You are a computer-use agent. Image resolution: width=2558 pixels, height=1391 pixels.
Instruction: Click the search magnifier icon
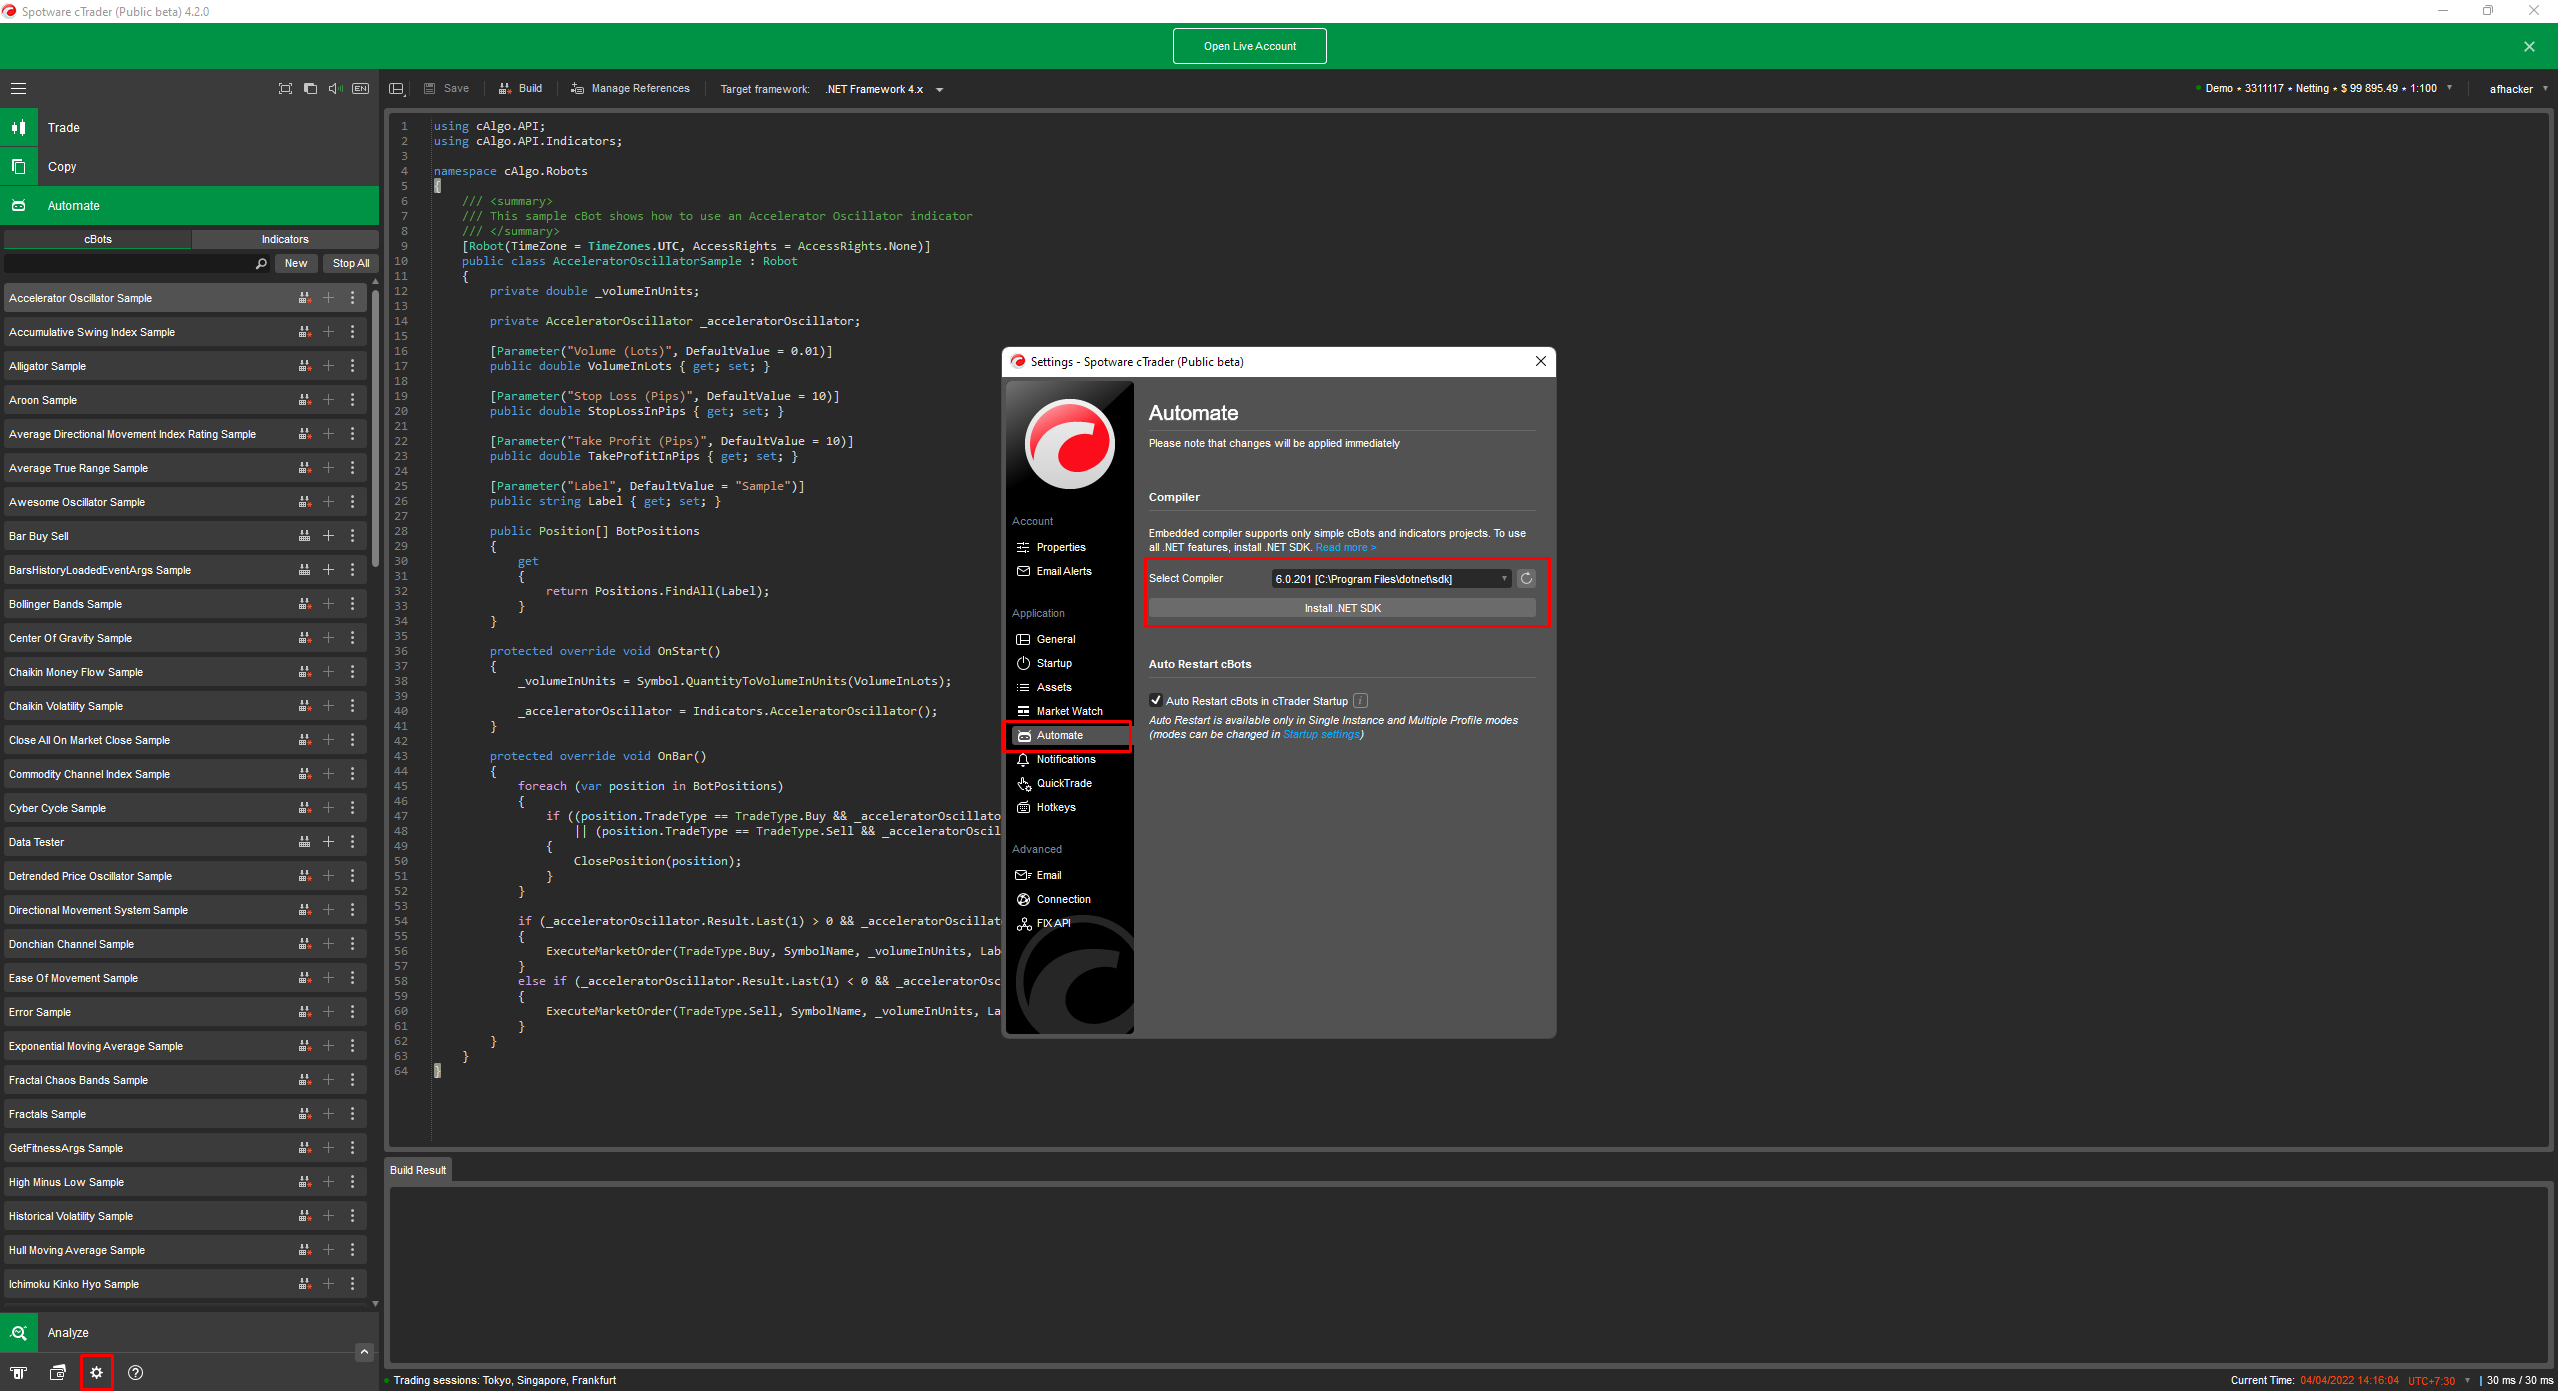(261, 264)
